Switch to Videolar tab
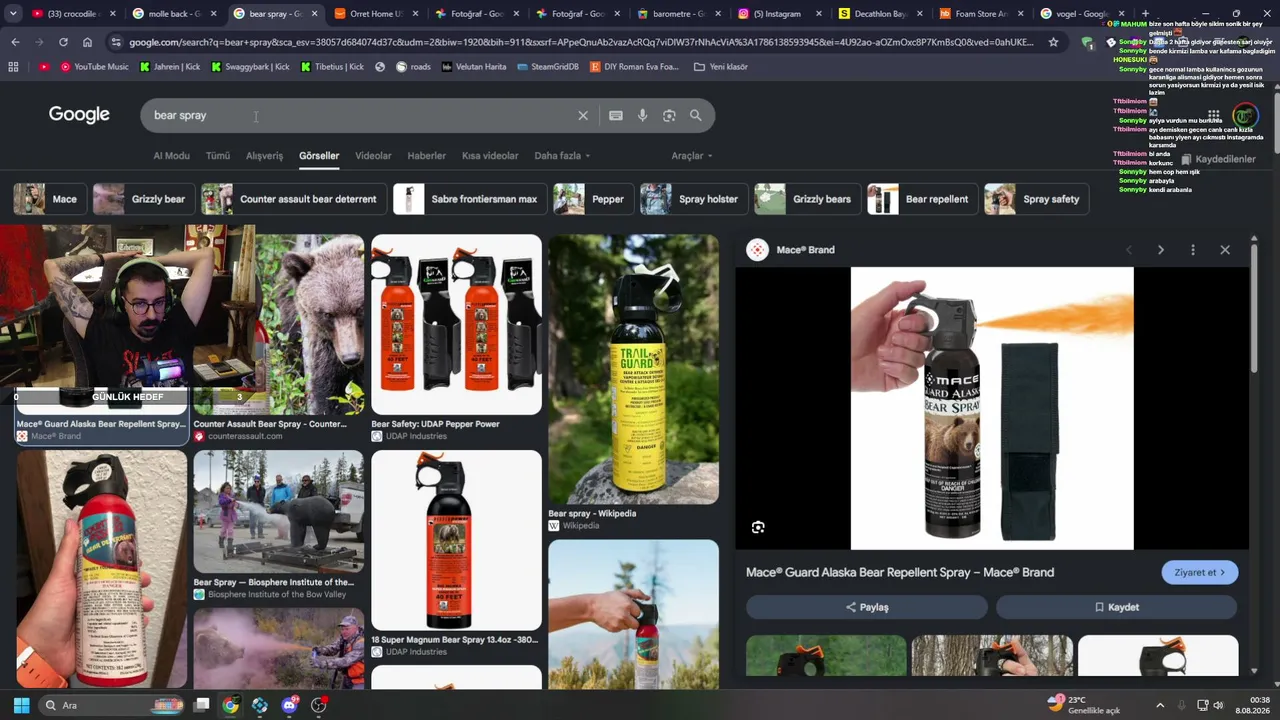This screenshot has width=1280, height=720. pyautogui.click(x=373, y=156)
